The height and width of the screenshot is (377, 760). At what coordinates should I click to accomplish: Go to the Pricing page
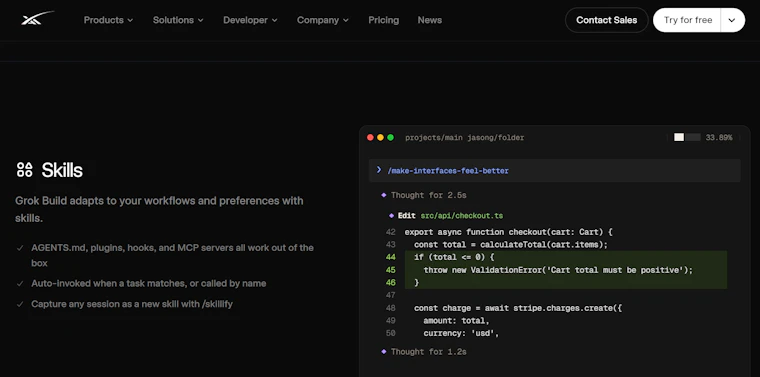pos(383,20)
